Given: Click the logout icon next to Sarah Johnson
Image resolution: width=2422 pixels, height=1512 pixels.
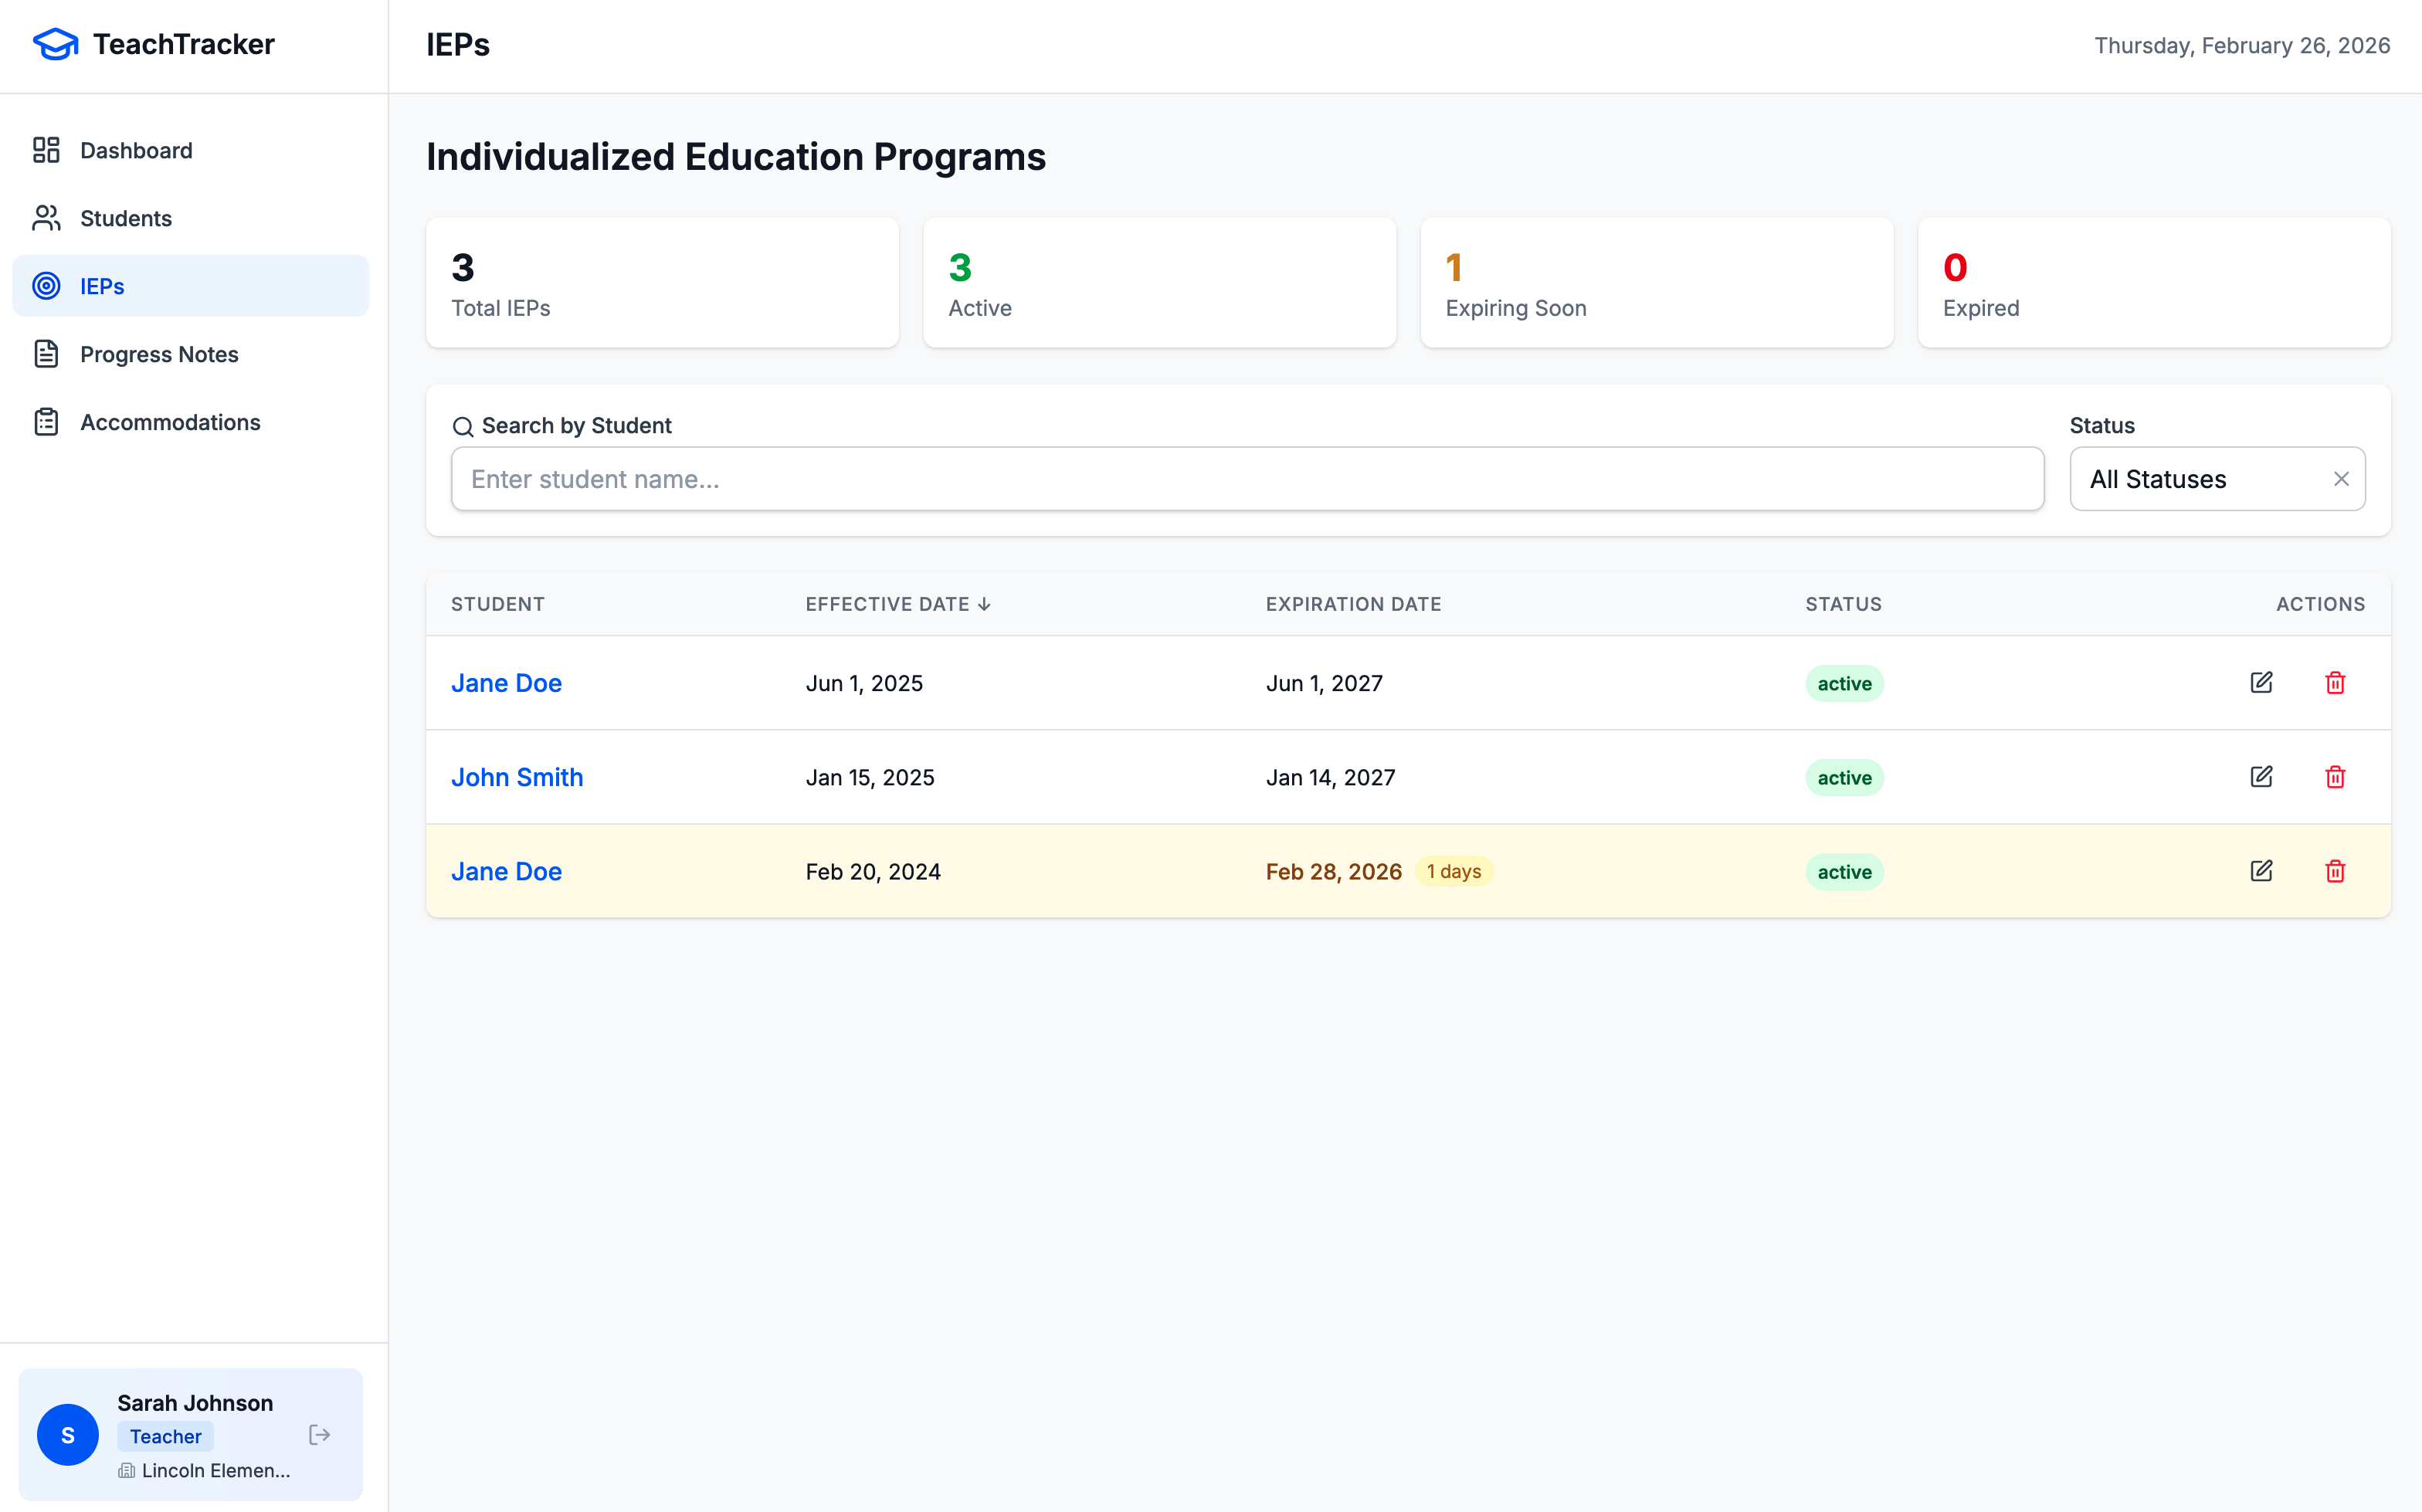Looking at the screenshot, I should [x=320, y=1434].
